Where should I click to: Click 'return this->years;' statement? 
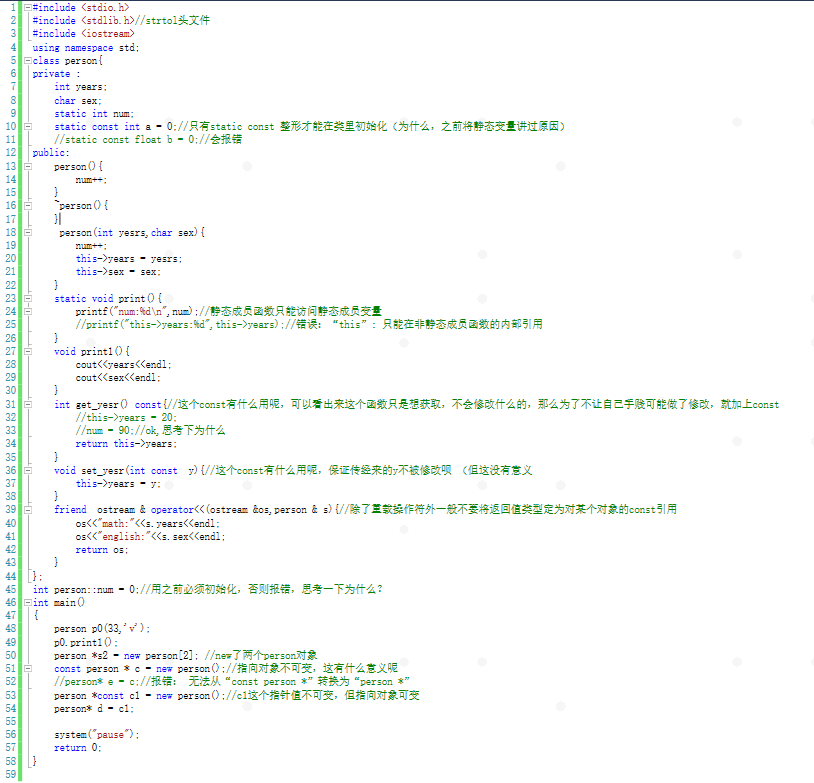(x=126, y=443)
